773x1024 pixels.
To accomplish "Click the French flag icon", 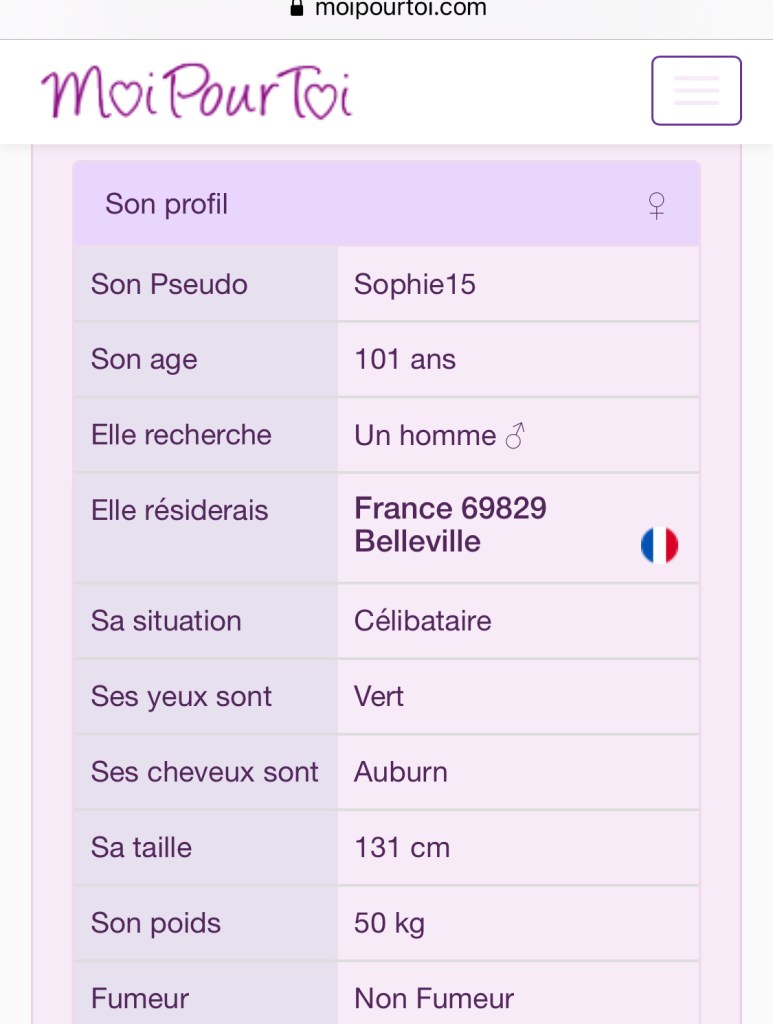I will (659, 545).
